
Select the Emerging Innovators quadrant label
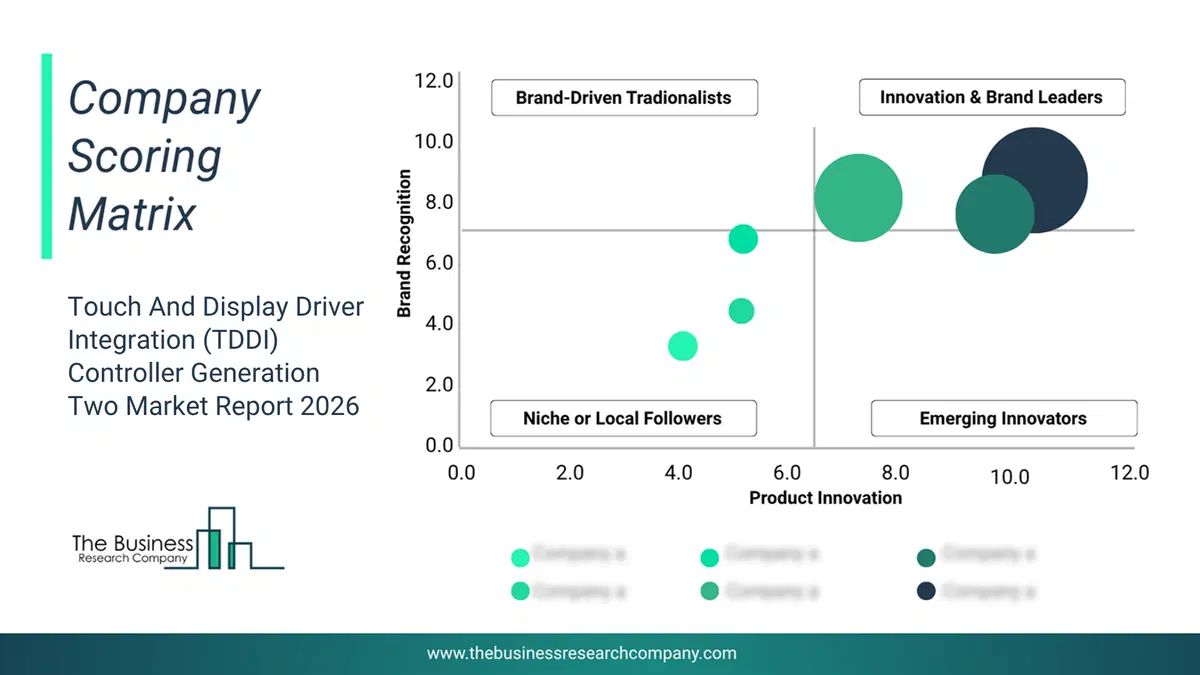pyautogui.click(x=1003, y=418)
